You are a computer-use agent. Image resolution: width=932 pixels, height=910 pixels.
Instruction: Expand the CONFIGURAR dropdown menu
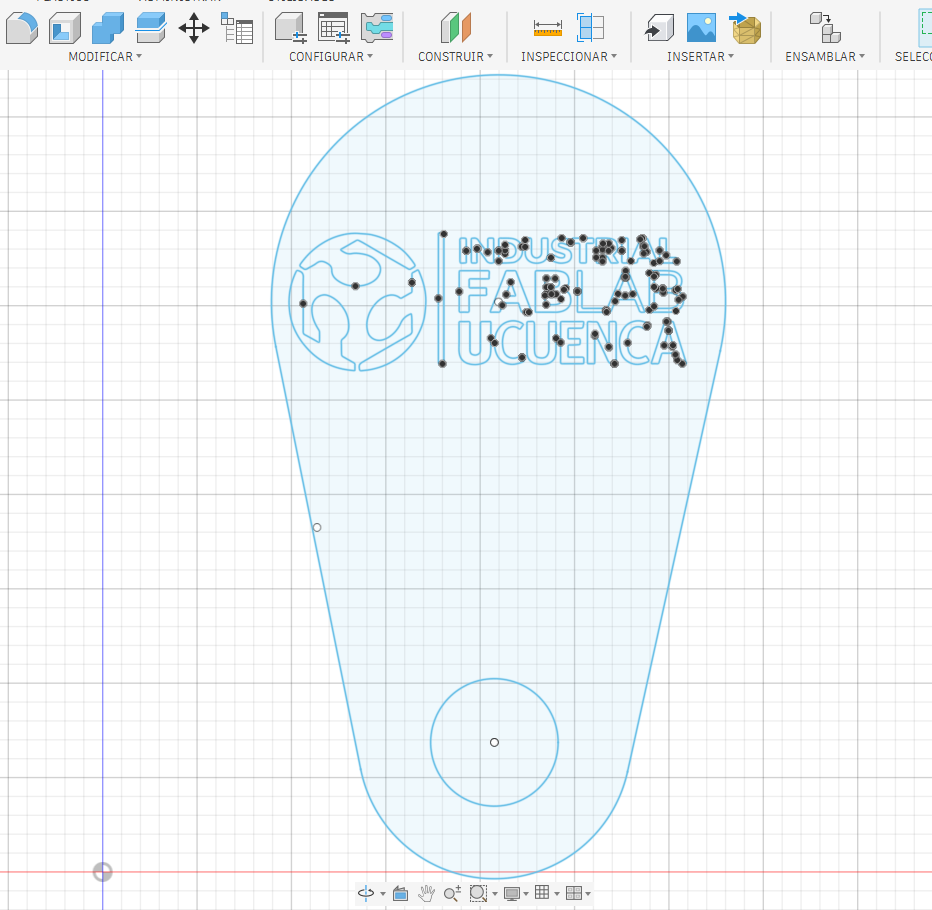tap(331, 56)
